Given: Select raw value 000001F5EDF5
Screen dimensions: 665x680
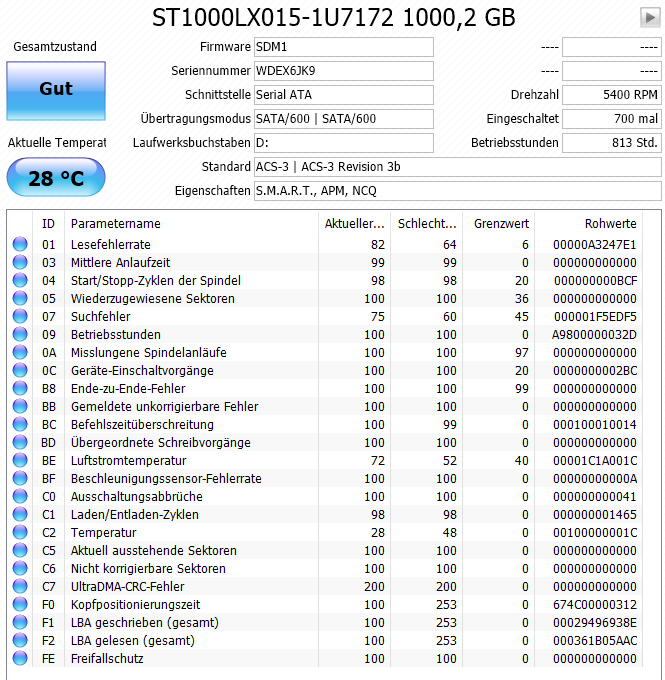Looking at the screenshot, I should 595,317.
